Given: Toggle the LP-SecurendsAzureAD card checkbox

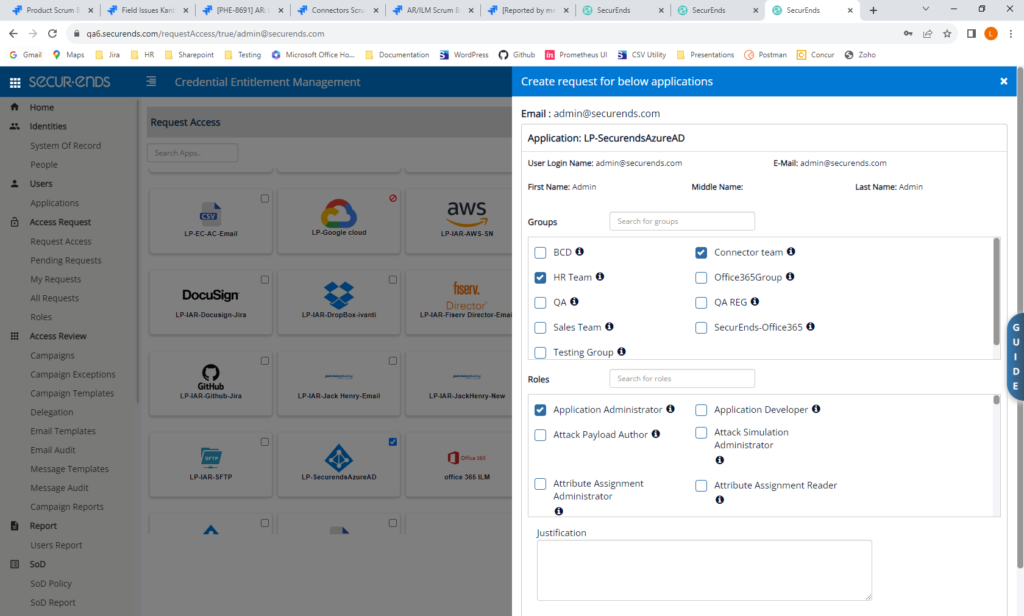Looking at the screenshot, I should tap(392, 442).
